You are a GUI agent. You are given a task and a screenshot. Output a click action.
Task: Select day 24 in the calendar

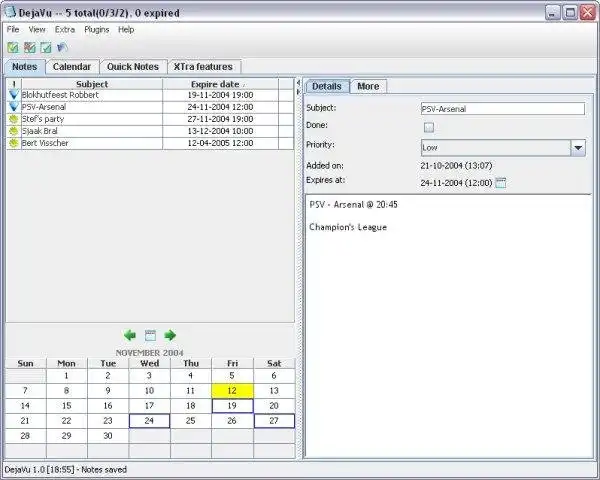149,421
